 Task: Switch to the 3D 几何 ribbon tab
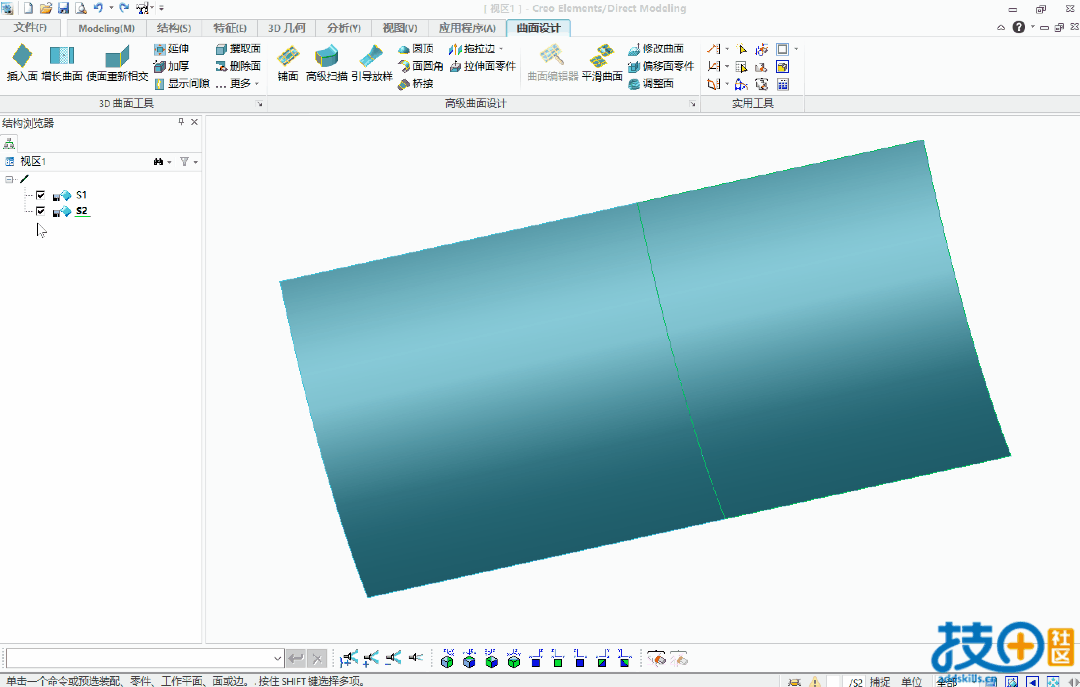(x=287, y=28)
